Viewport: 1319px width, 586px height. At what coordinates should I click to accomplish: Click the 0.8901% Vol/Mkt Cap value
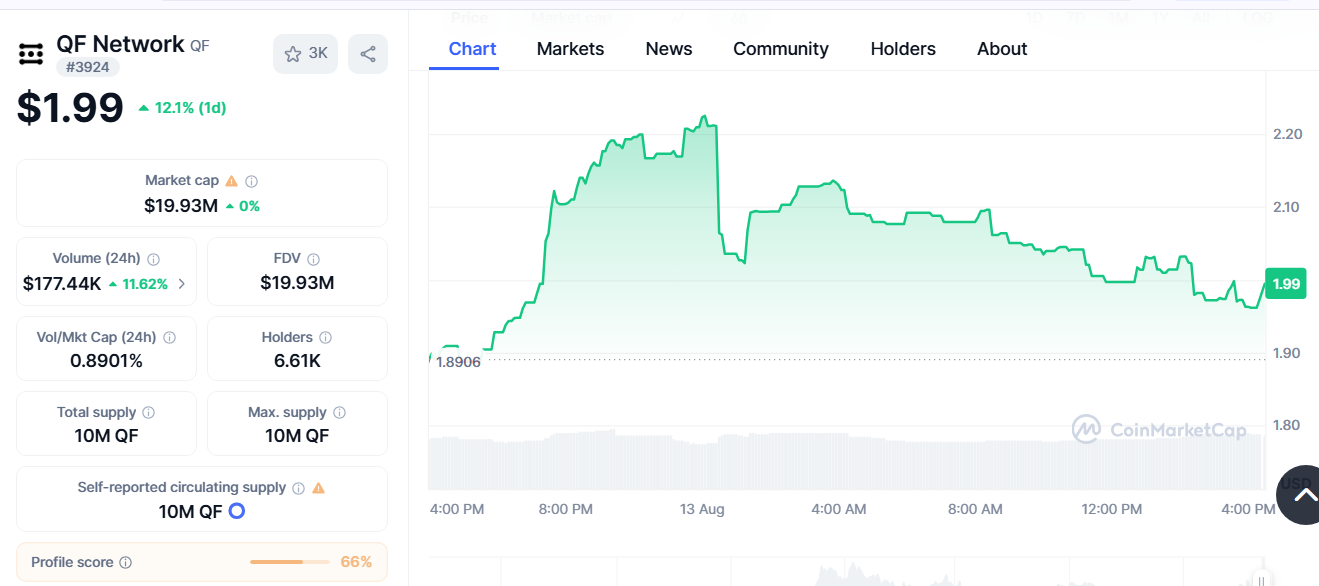(x=106, y=361)
